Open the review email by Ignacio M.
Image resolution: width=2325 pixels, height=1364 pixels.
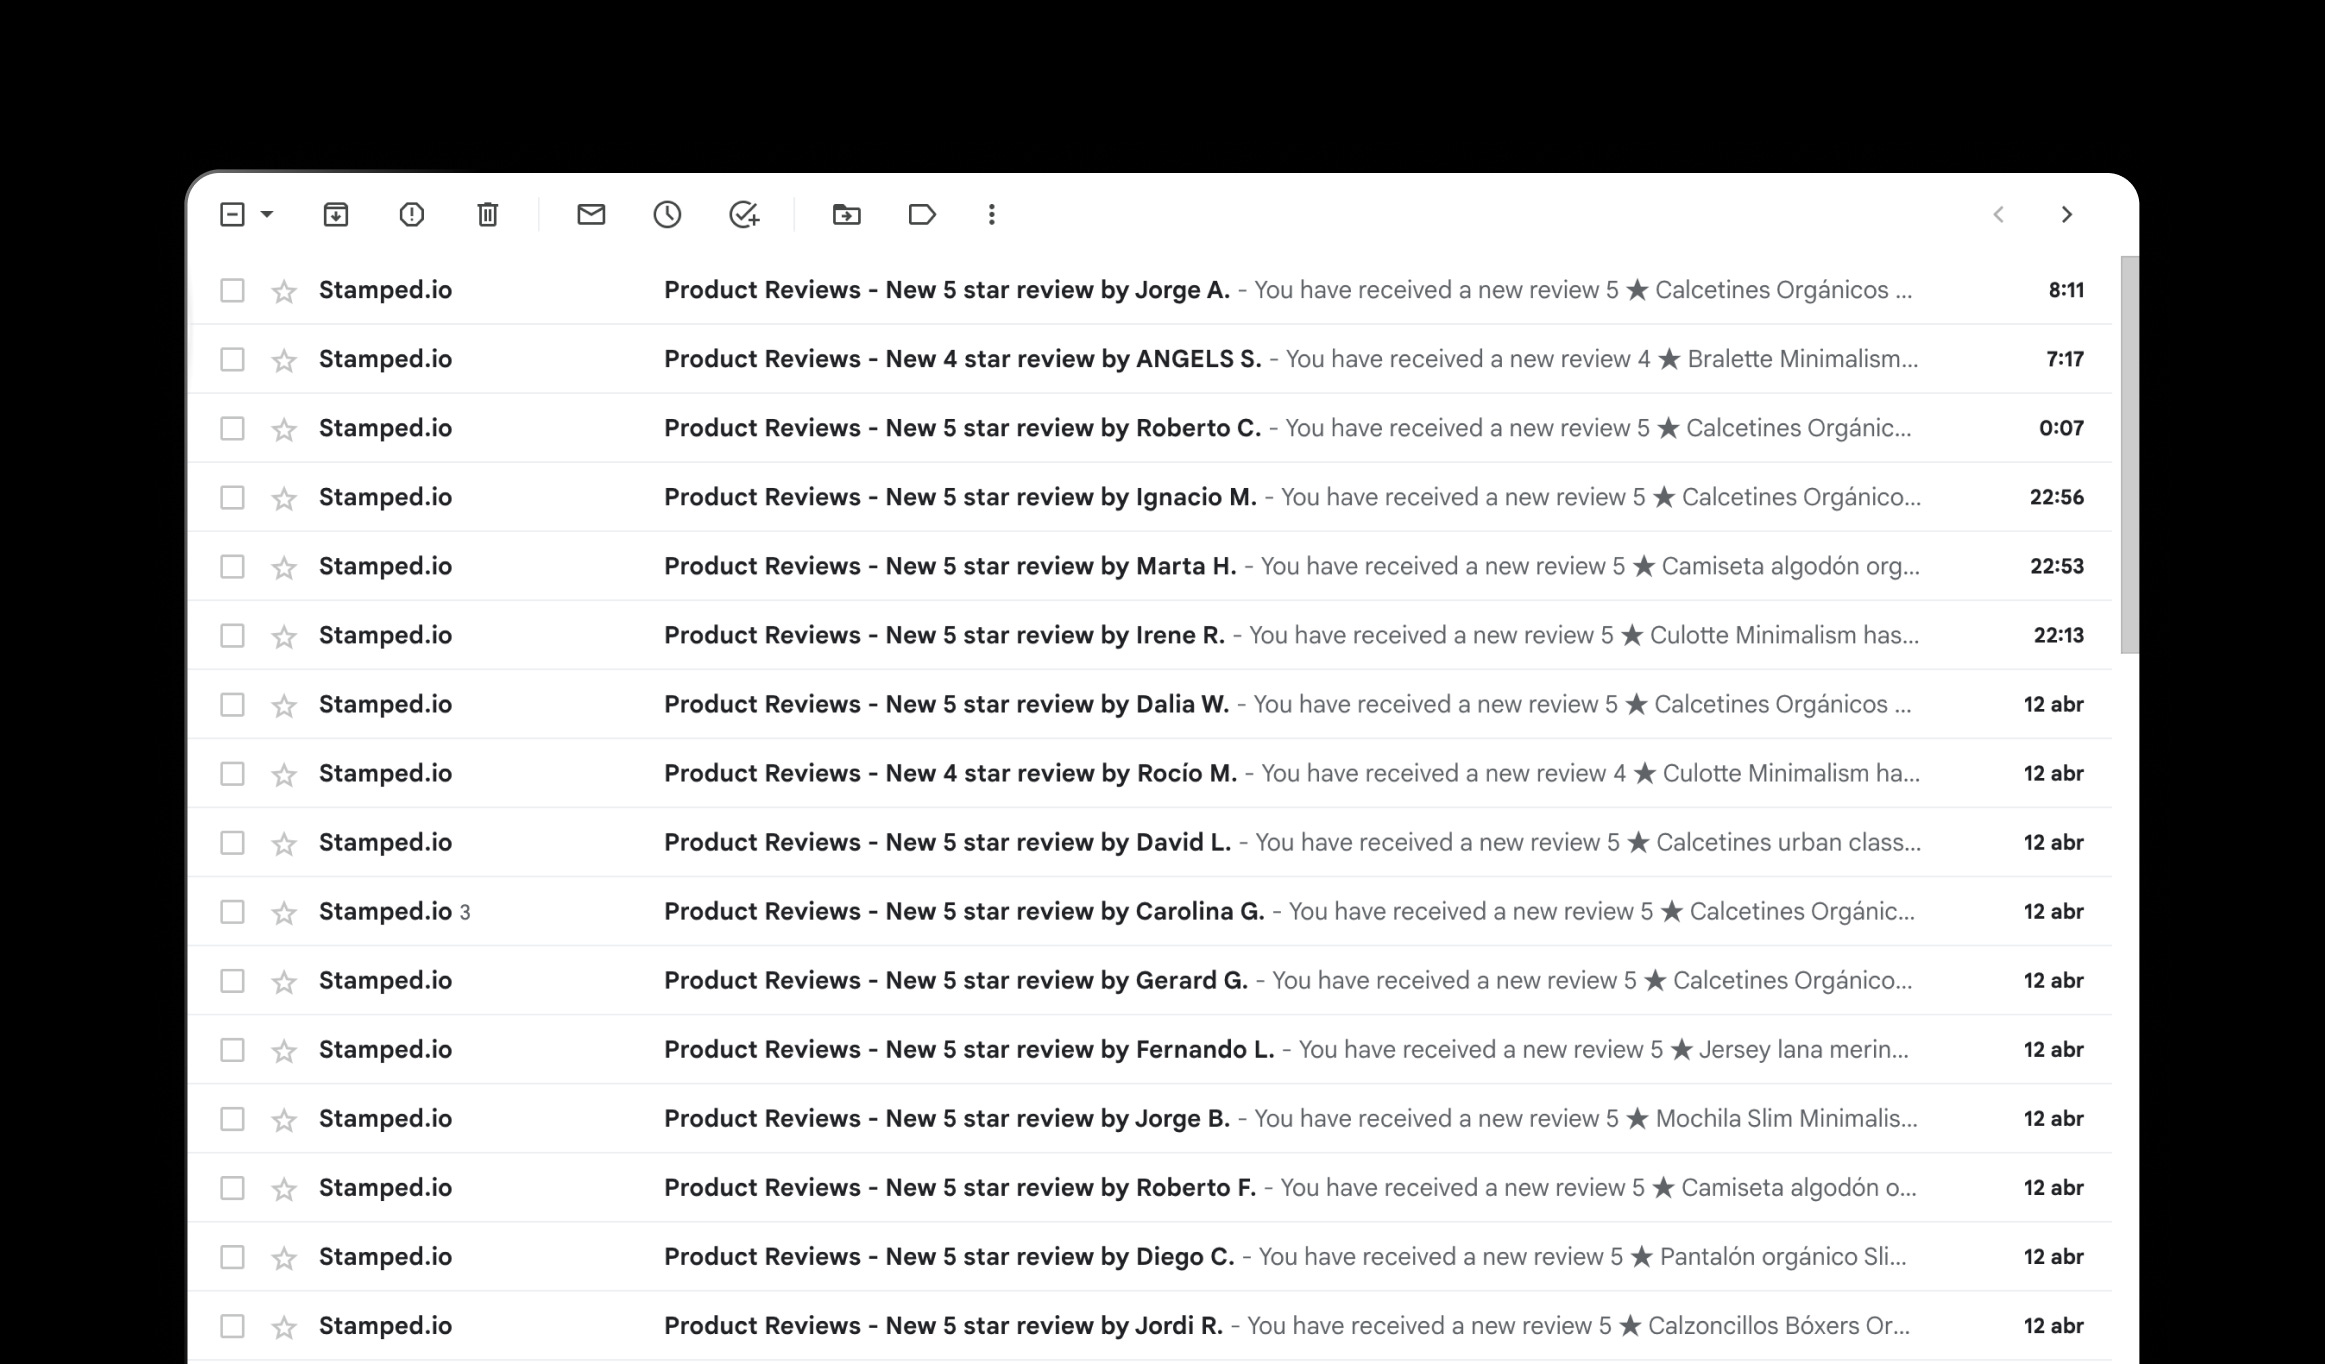1150,497
